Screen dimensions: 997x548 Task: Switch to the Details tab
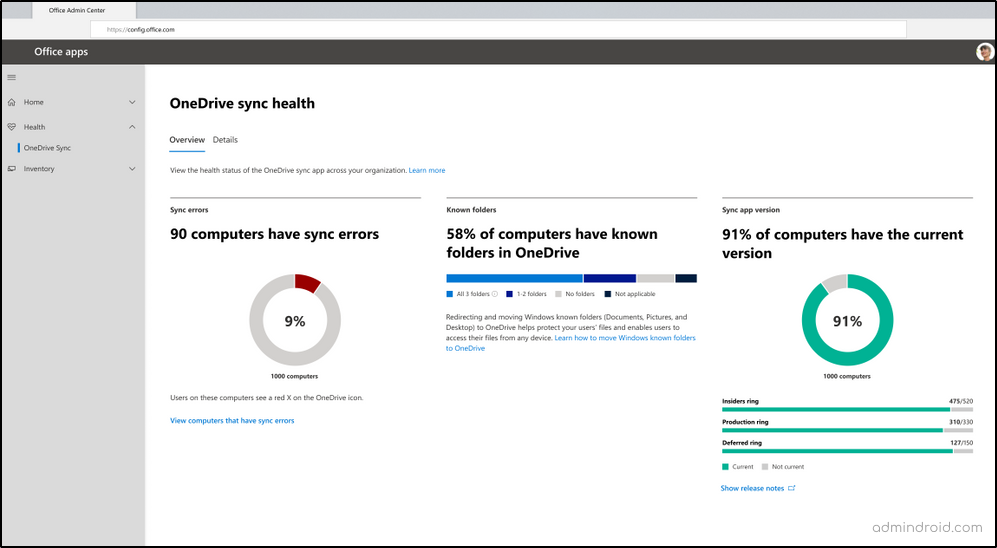tap(225, 140)
